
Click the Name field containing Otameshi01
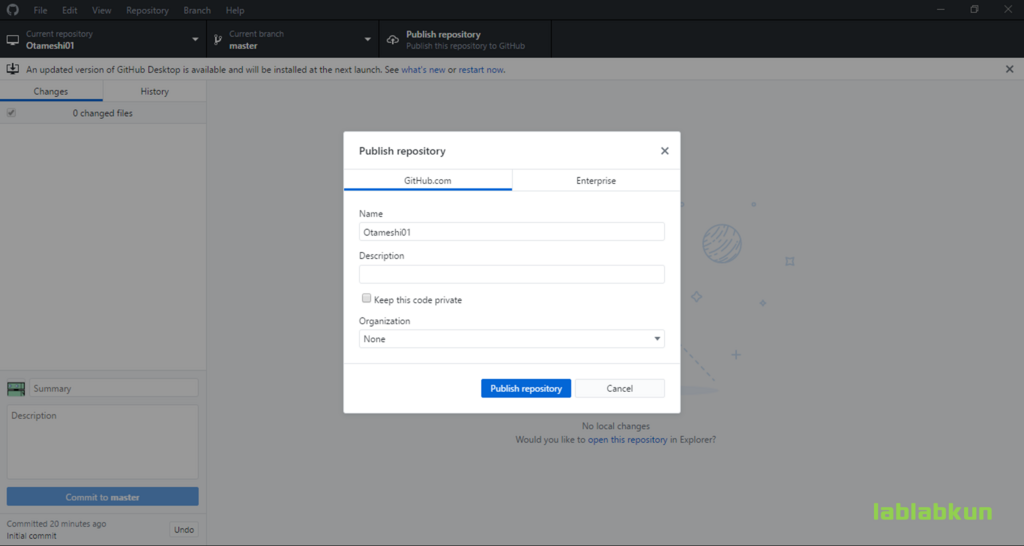(511, 232)
